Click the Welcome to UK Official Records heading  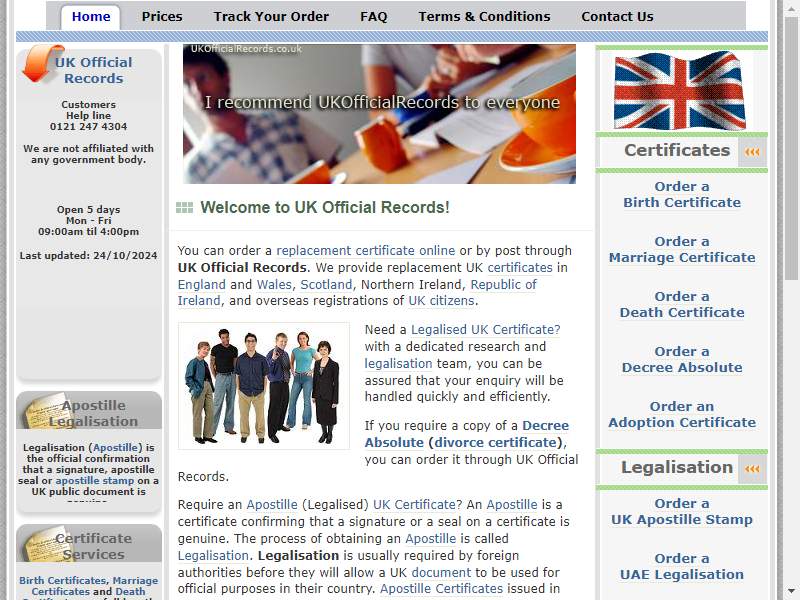point(325,207)
